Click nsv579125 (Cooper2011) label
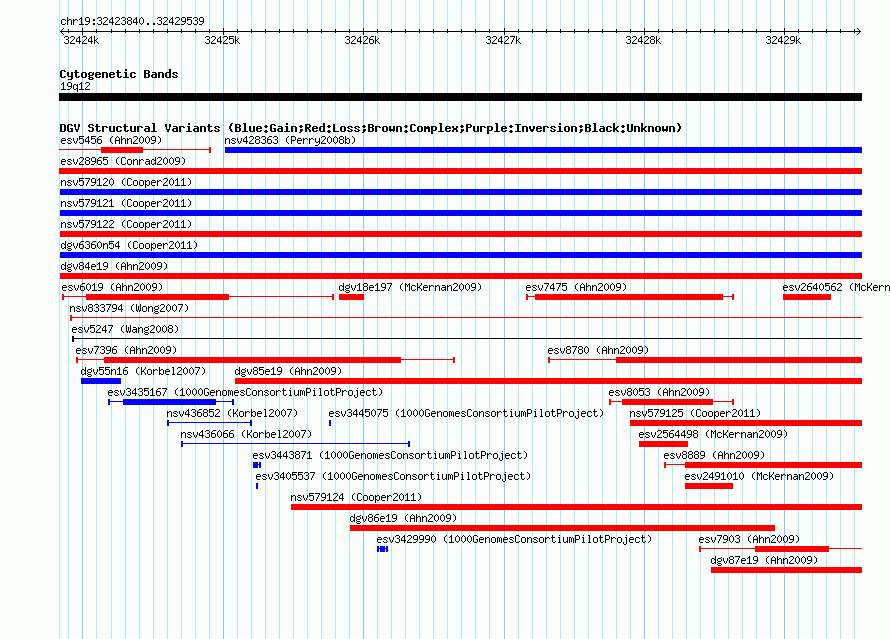Screen dimensions: 890x639 [695, 413]
